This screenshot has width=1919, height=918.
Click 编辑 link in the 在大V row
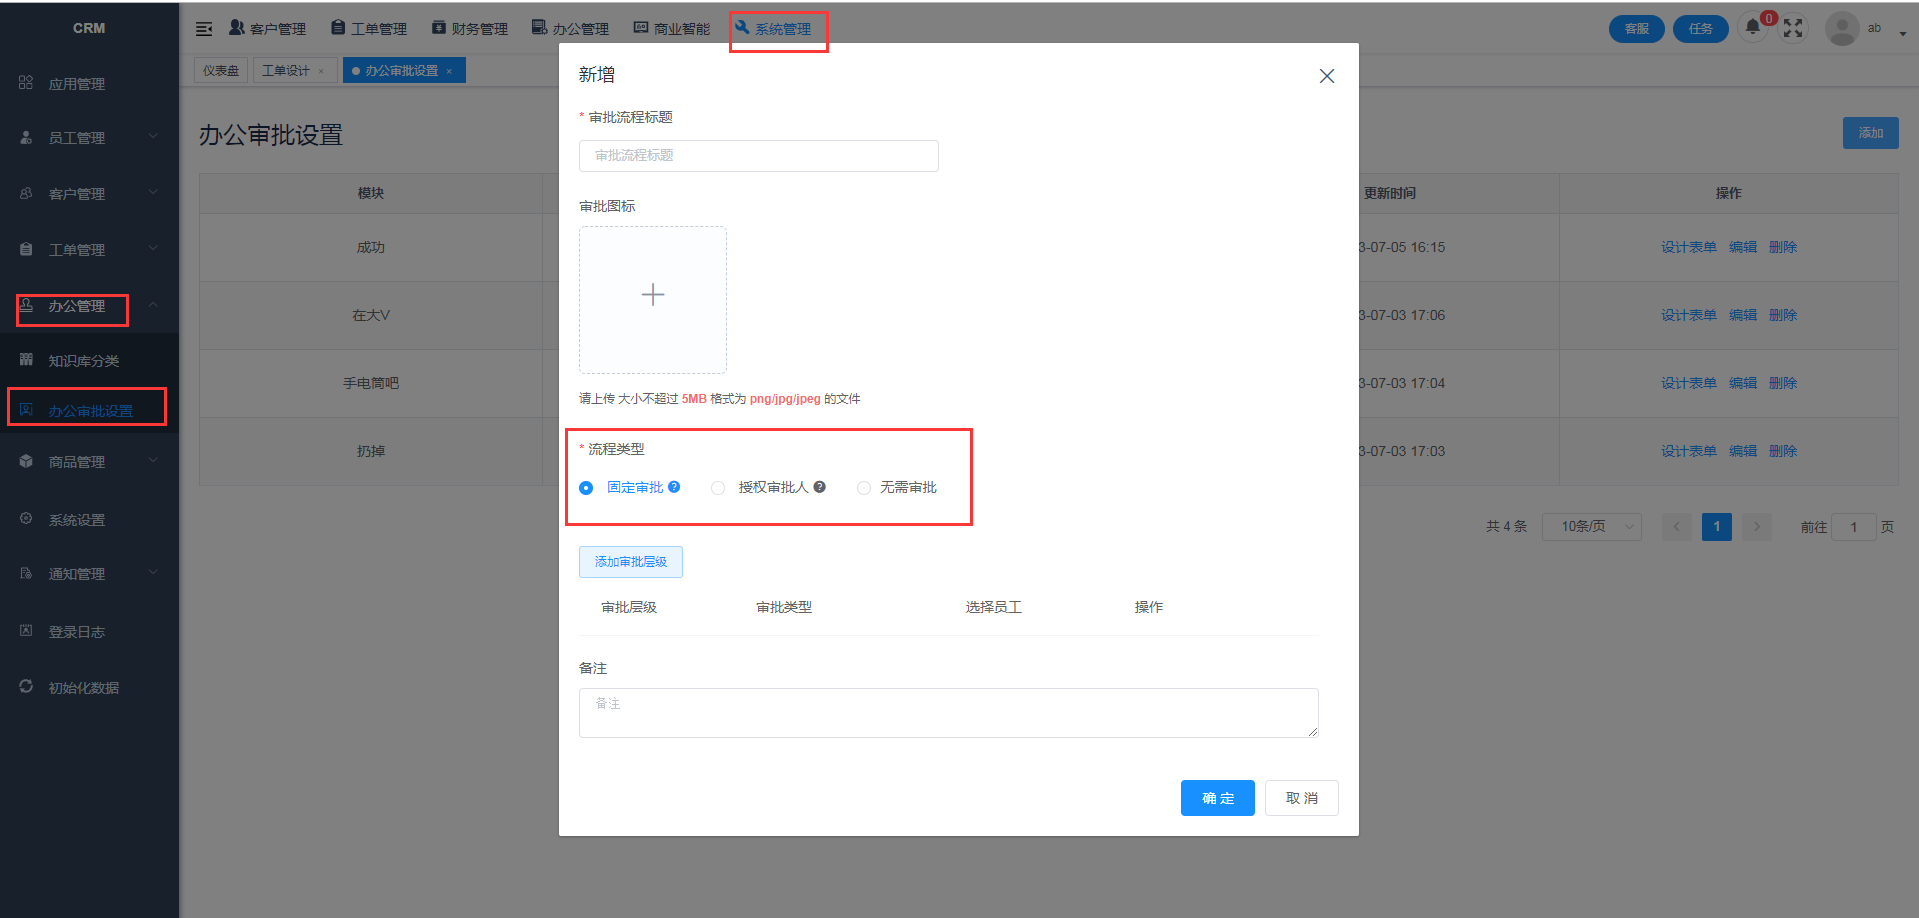[1743, 315]
